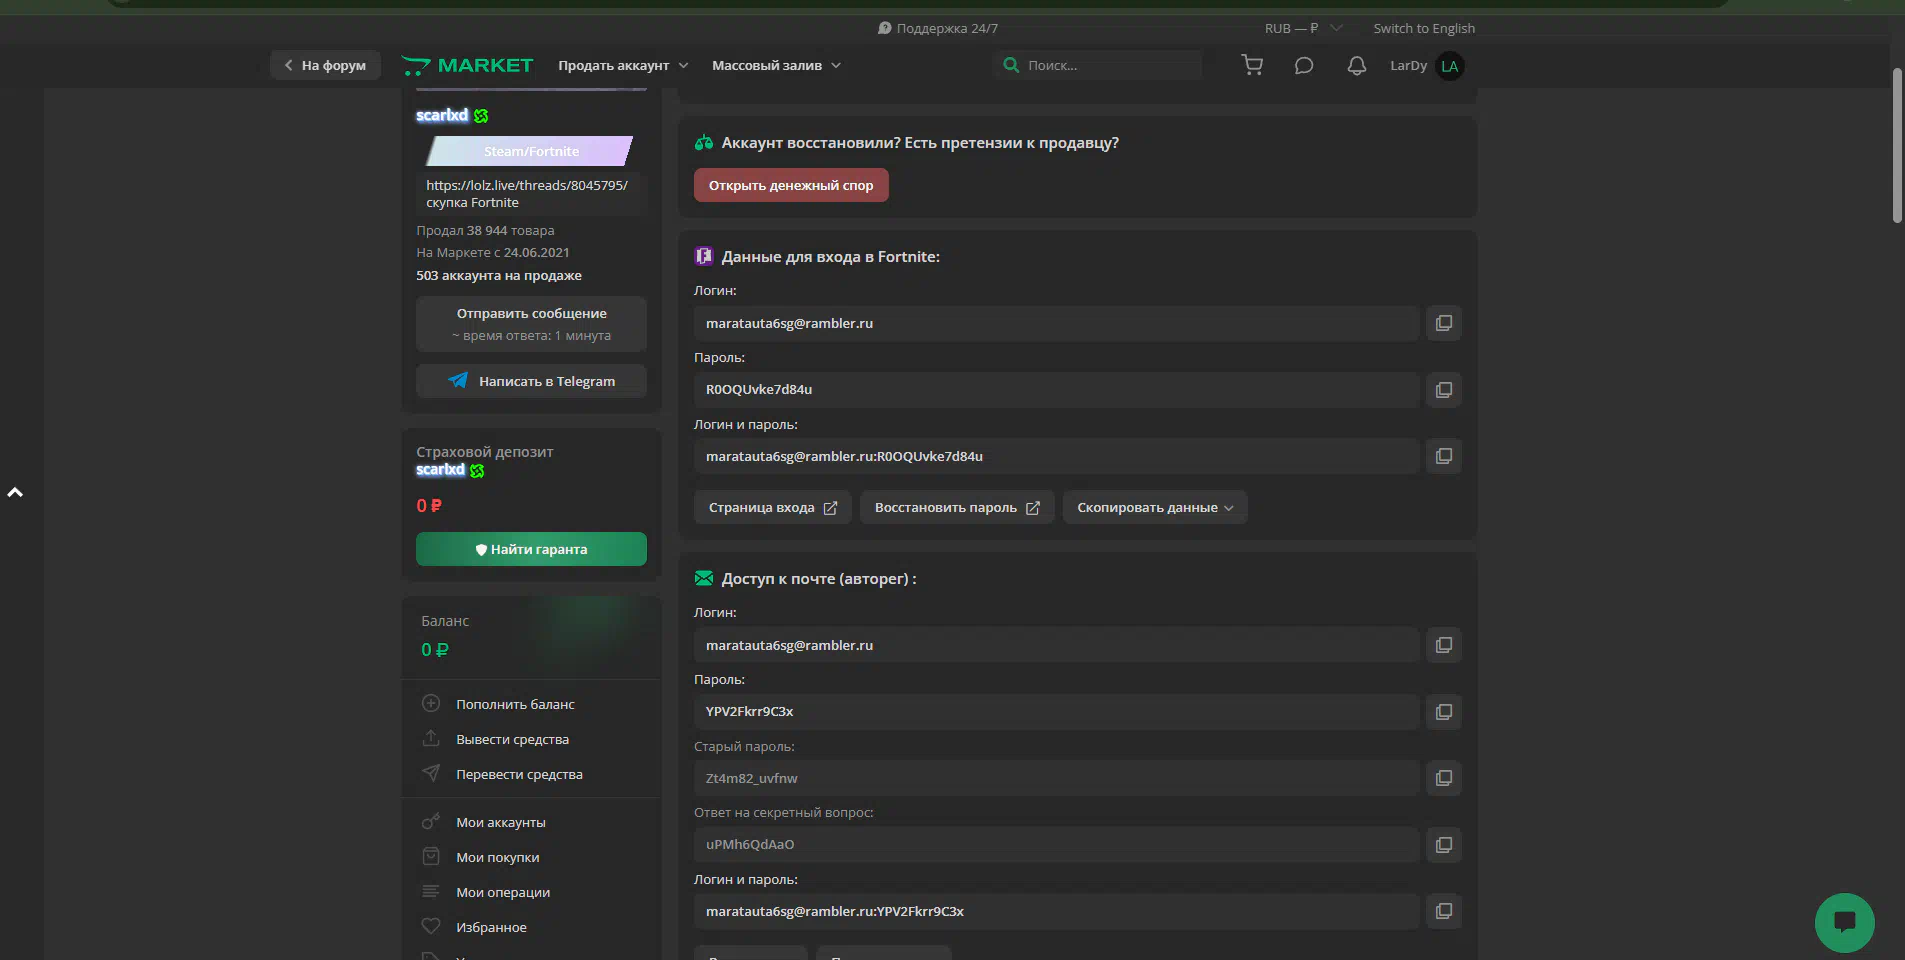Click the top up balance plus icon
1905x960 pixels.
(431, 703)
